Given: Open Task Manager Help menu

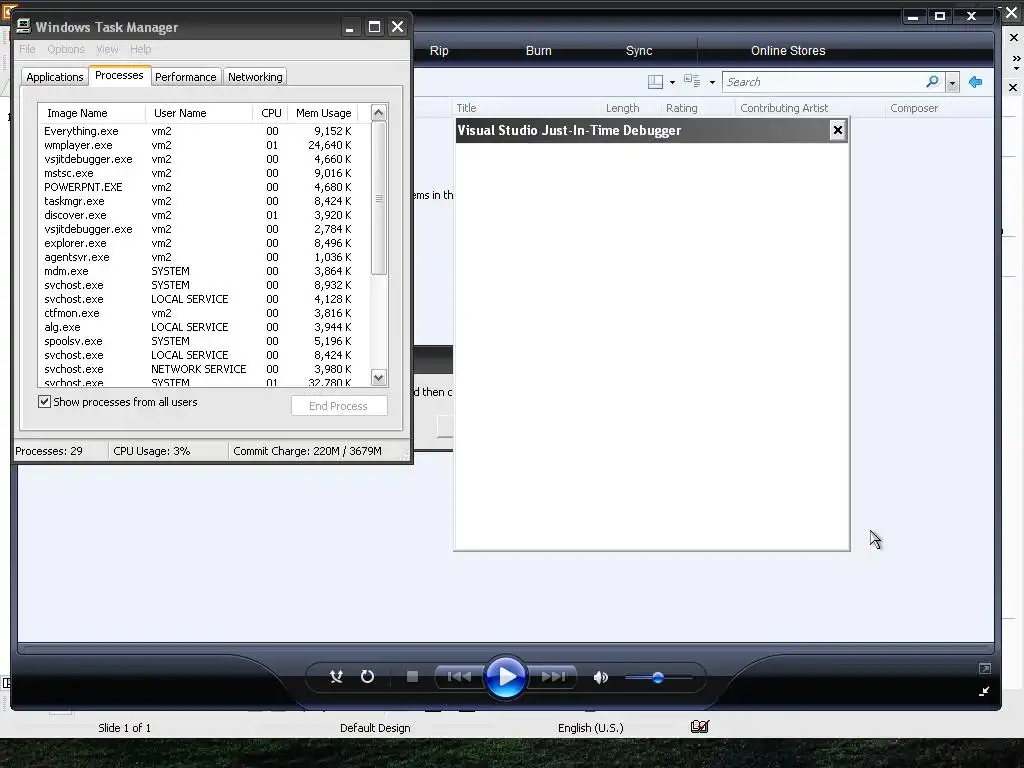Looking at the screenshot, I should click(140, 49).
